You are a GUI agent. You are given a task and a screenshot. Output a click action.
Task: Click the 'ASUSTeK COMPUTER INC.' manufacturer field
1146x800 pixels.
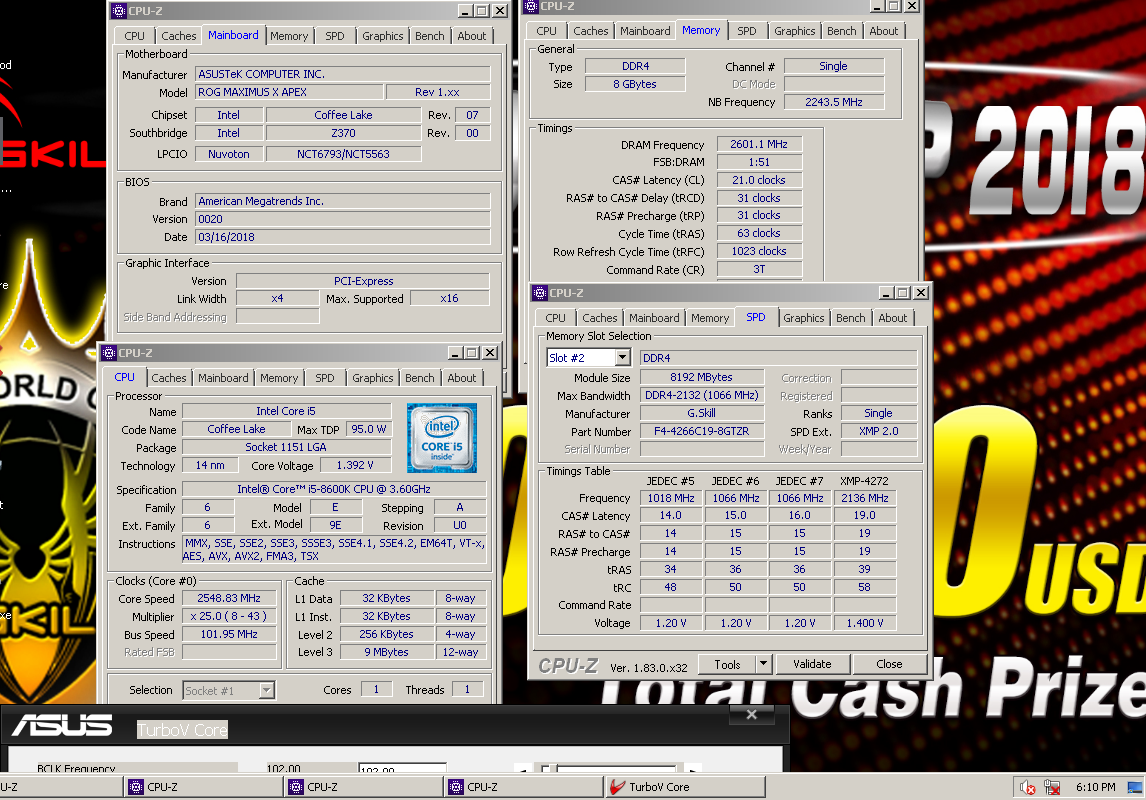[343, 74]
